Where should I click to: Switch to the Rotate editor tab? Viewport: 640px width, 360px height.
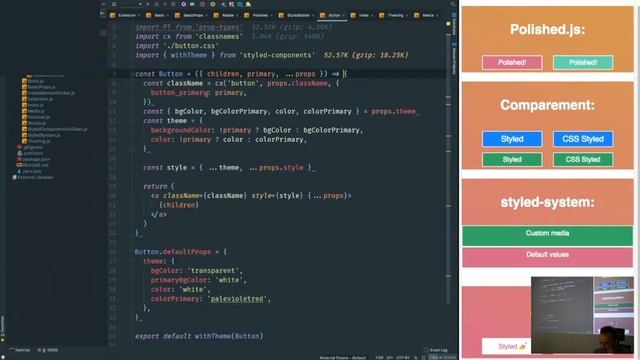coord(228,16)
